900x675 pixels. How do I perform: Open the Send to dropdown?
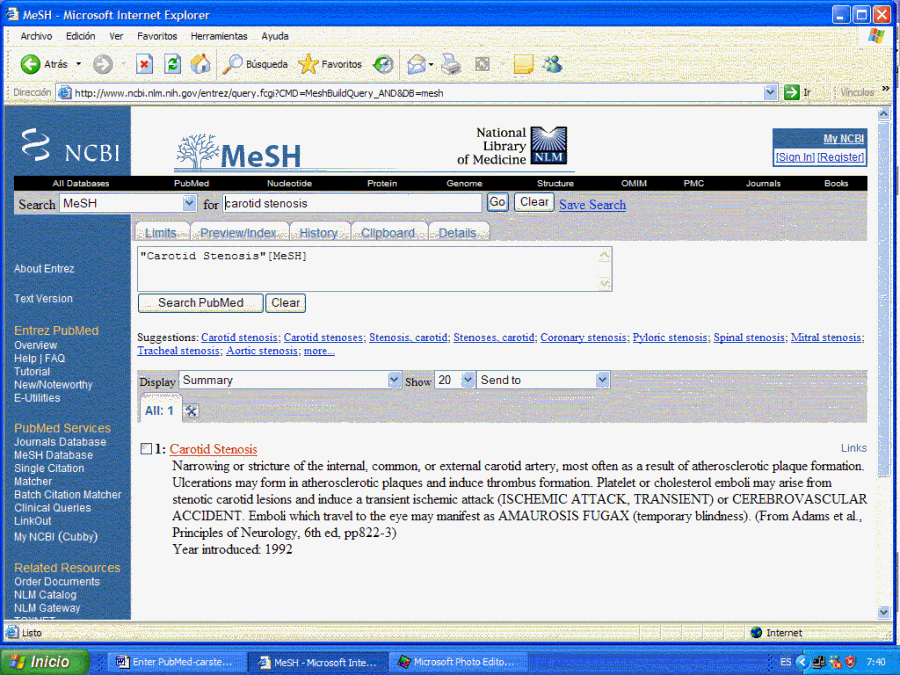point(602,380)
